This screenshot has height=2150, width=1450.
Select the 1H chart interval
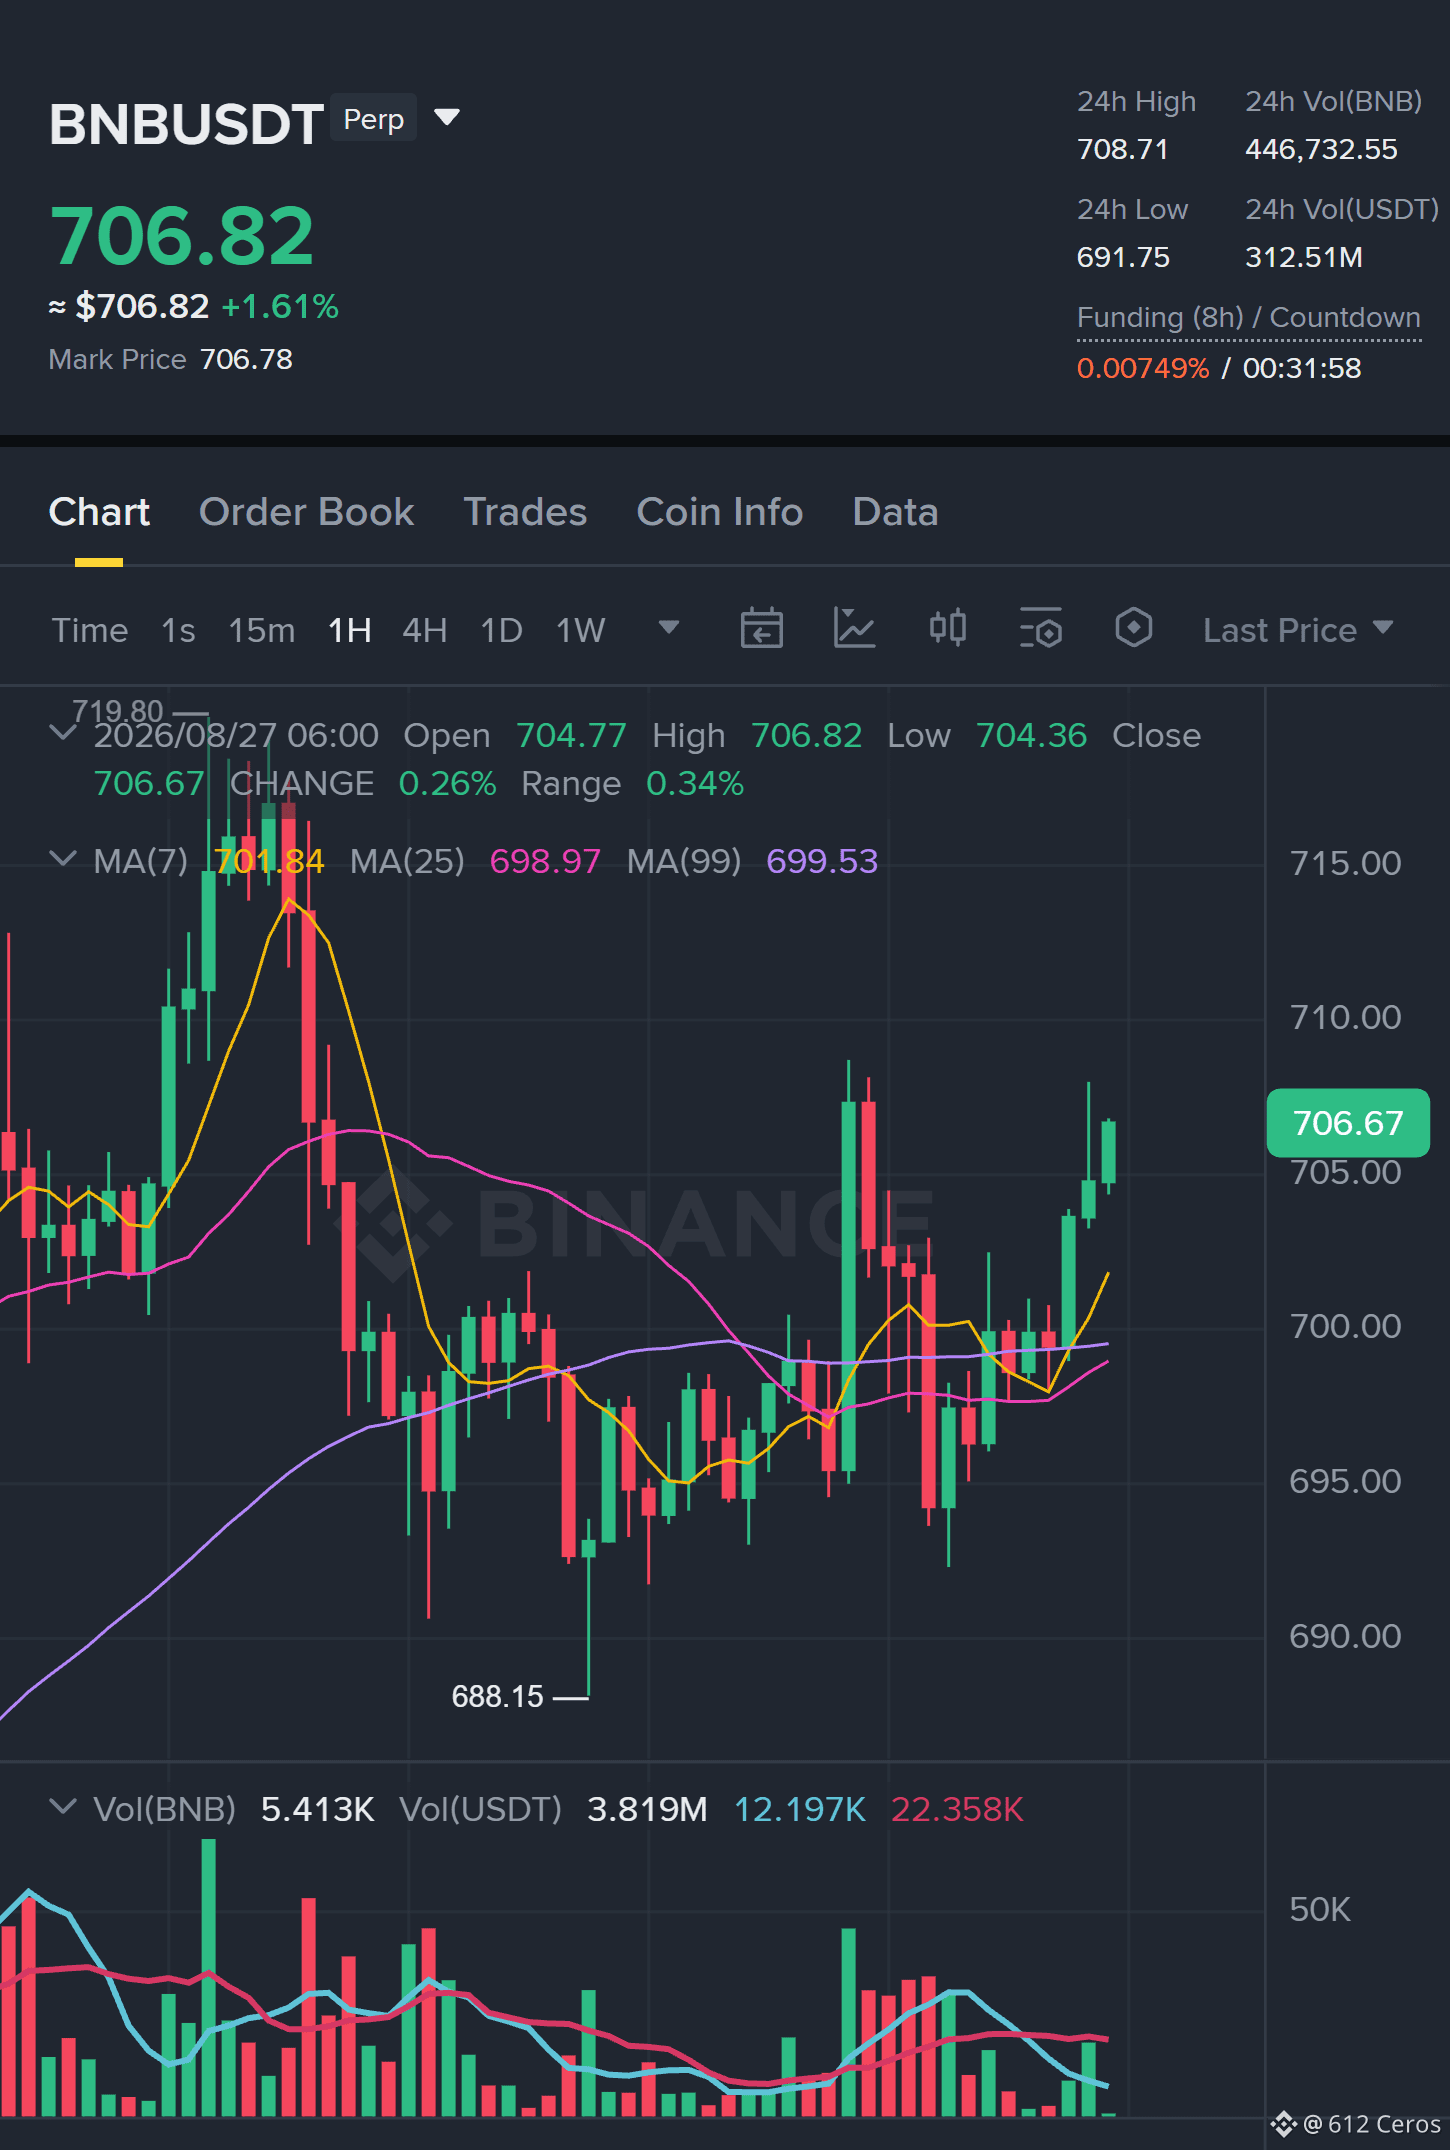click(x=350, y=630)
